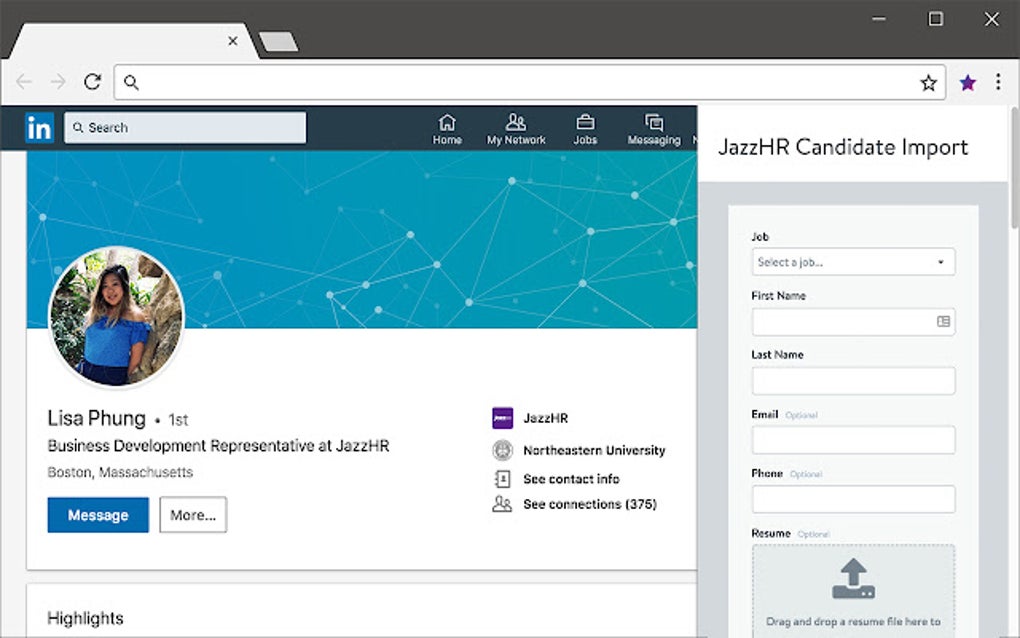
Task: Click the browser forward arrow
Action: click(58, 82)
